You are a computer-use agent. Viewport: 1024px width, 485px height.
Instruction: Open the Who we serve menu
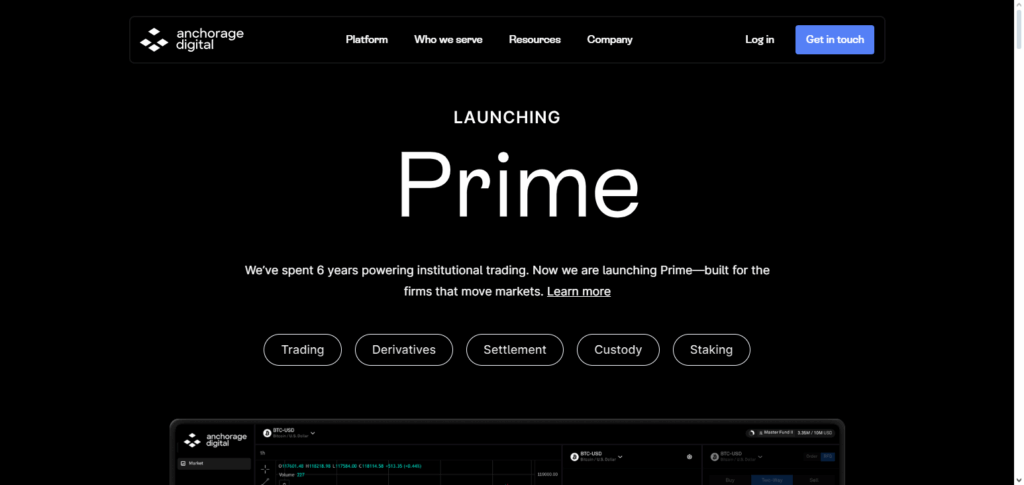tap(448, 39)
